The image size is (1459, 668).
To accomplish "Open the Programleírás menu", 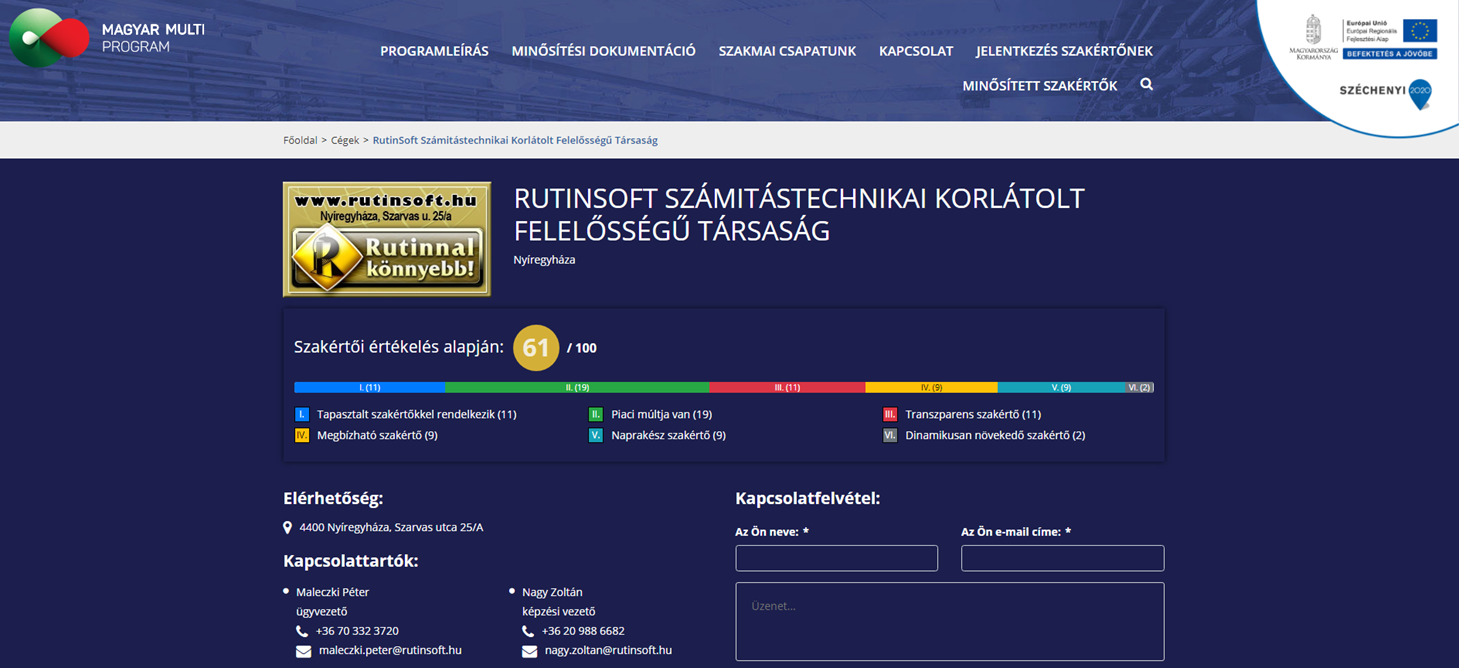I will tap(434, 51).
